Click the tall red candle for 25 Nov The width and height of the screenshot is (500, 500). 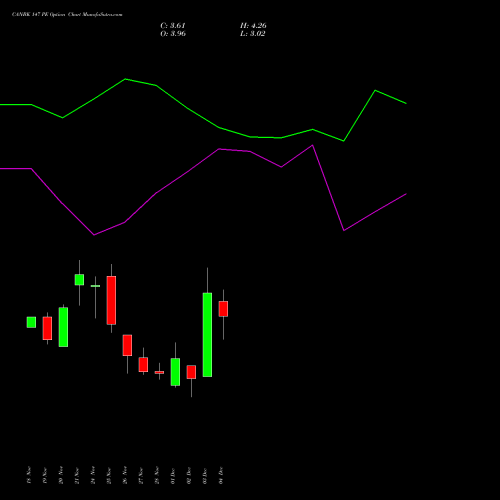tap(111, 300)
